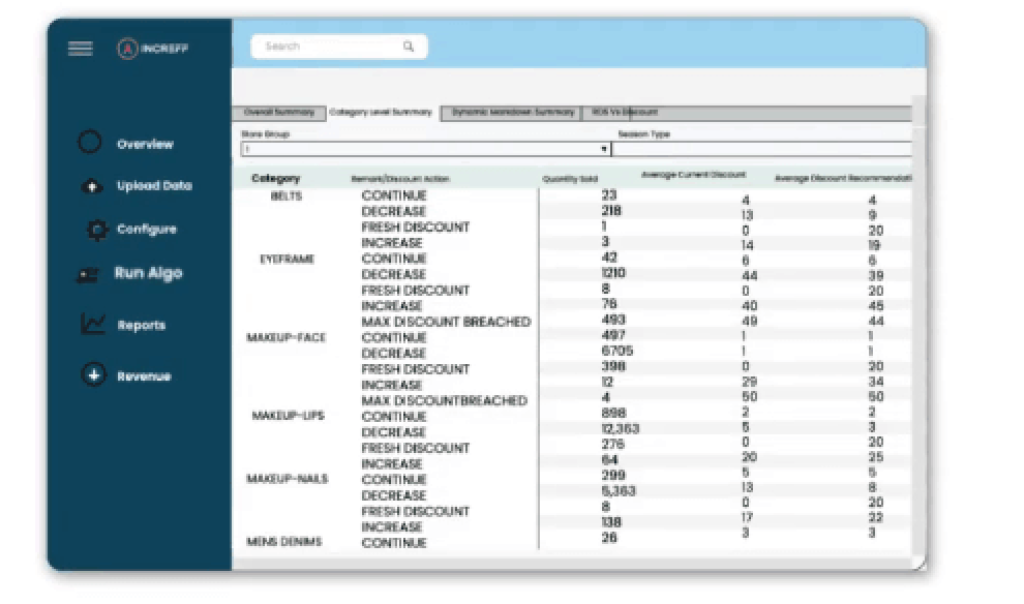Image resolution: width=1024 pixels, height=604 pixels.
Task: Open Configure via the gear icon
Action: pyautogui.click(x=96, y=229)
